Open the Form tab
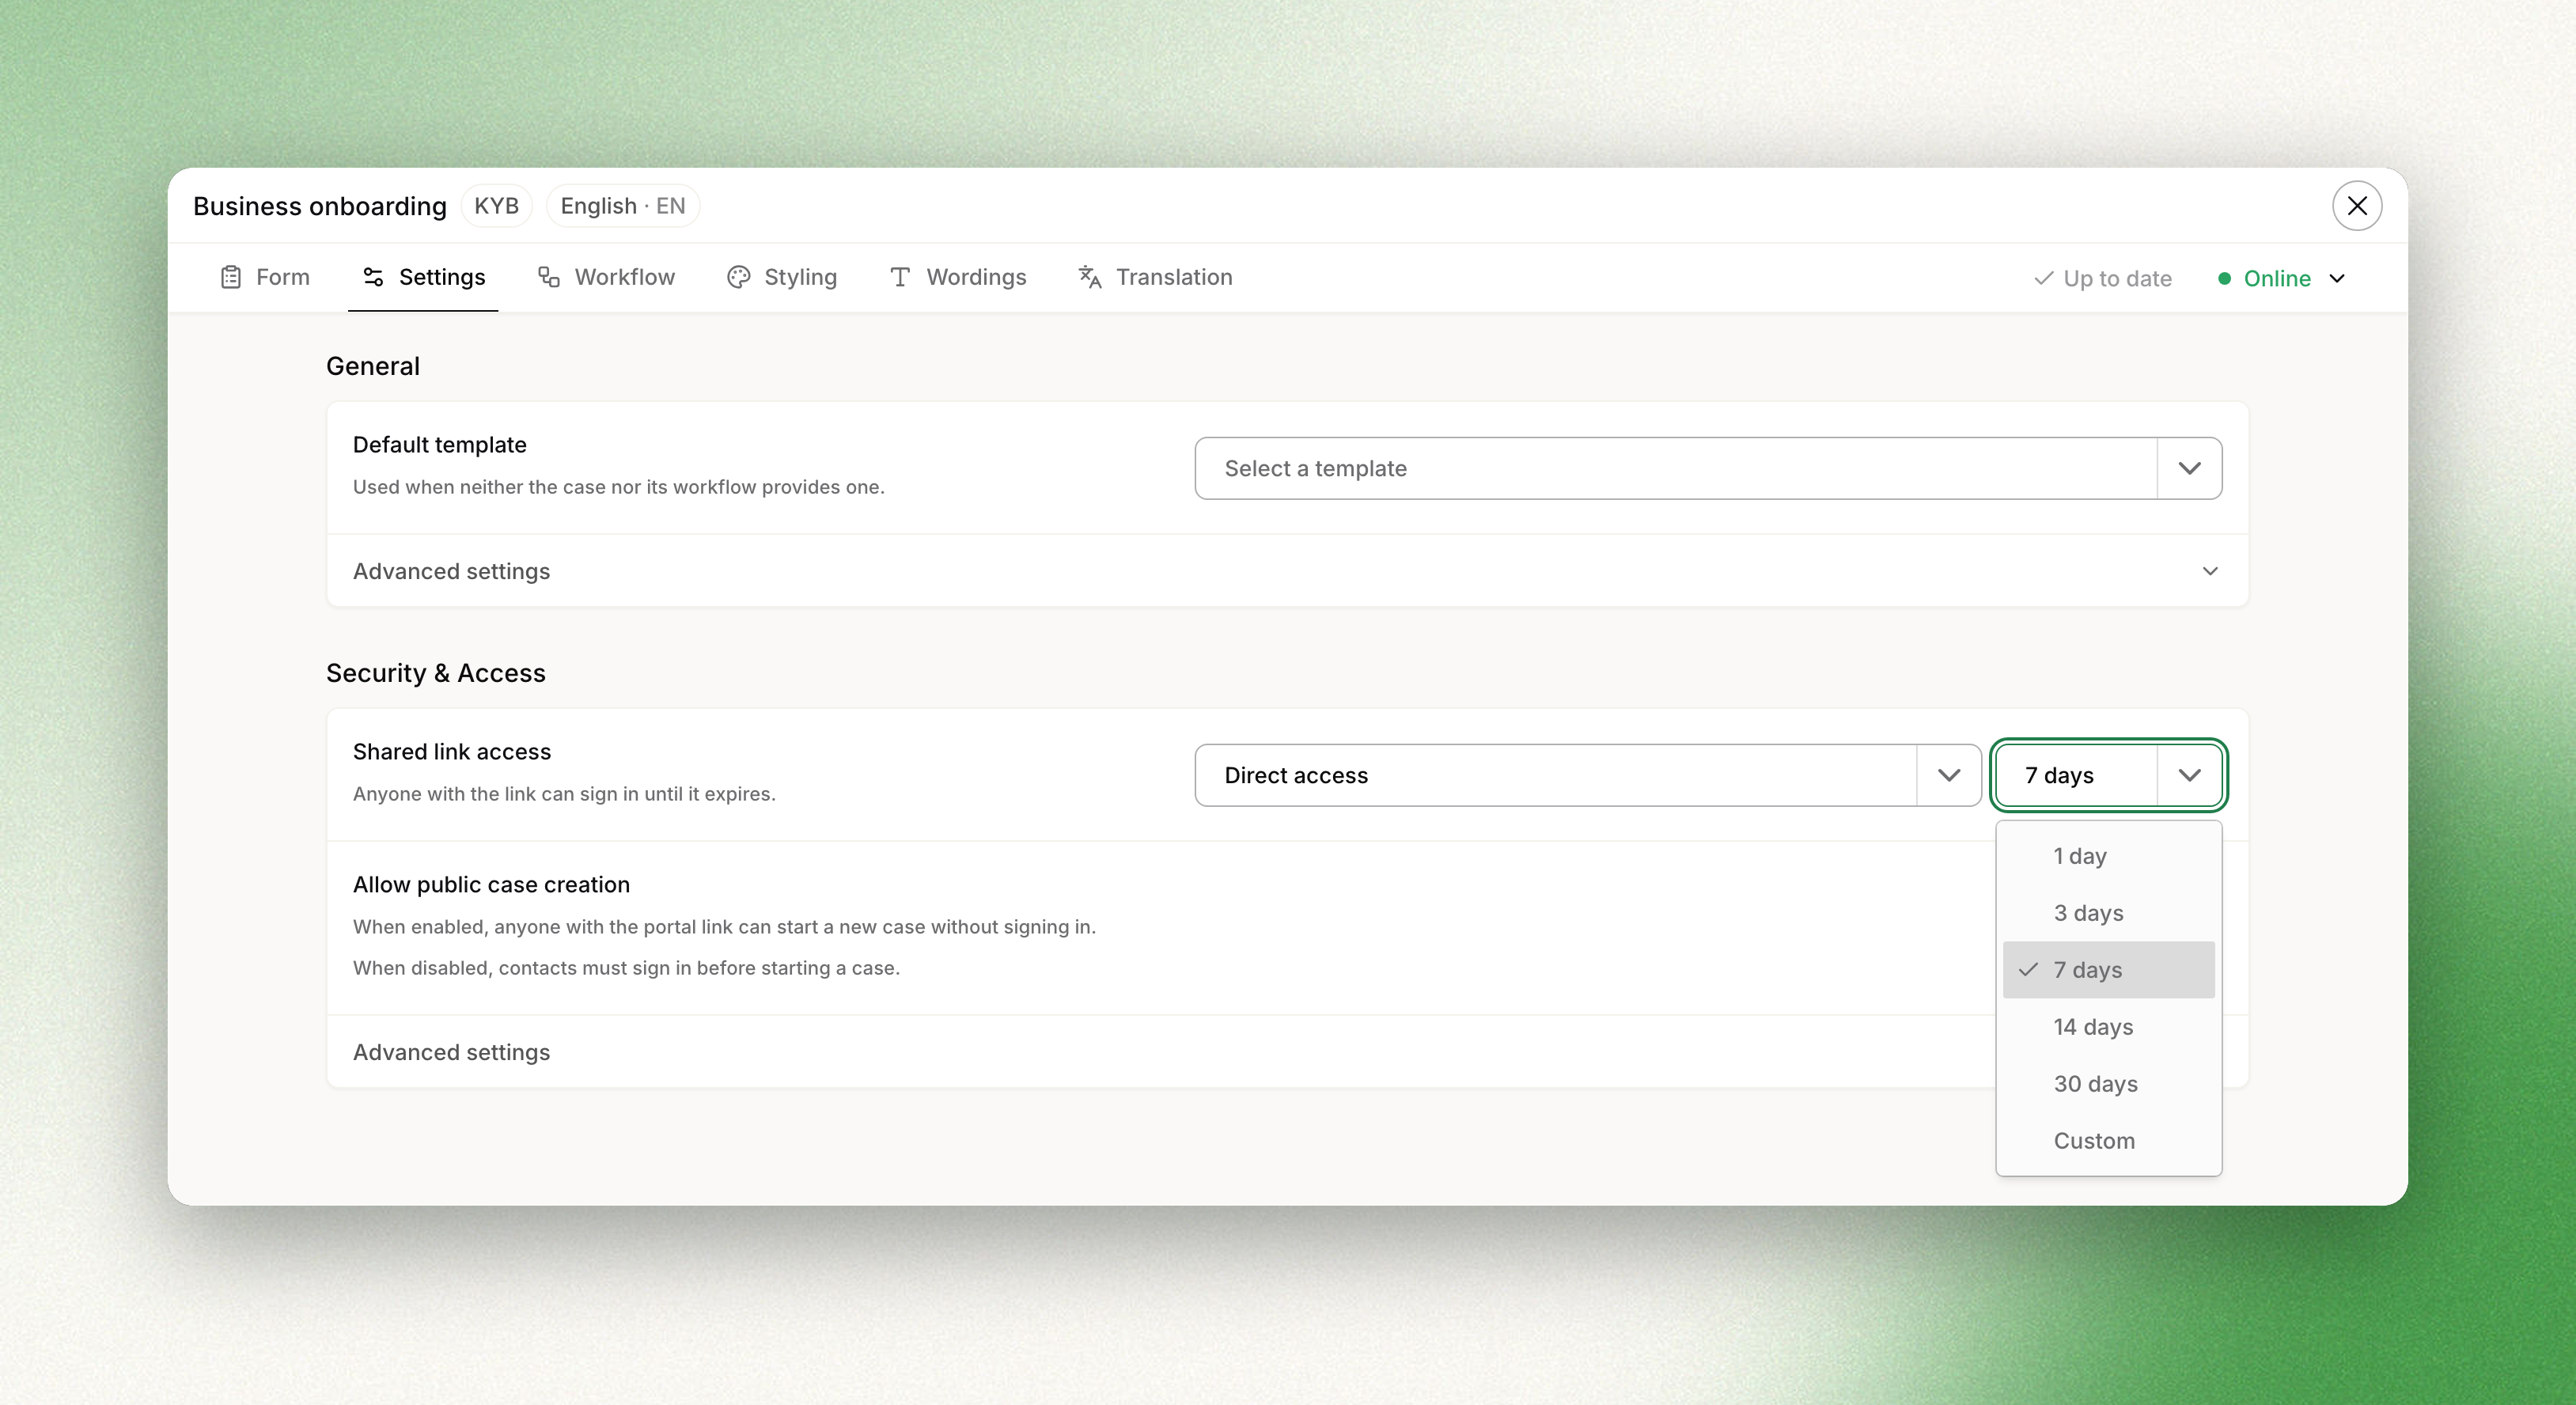This screenshot has height=1405, width=2576. pyautogui.click(x=265, y=277)
